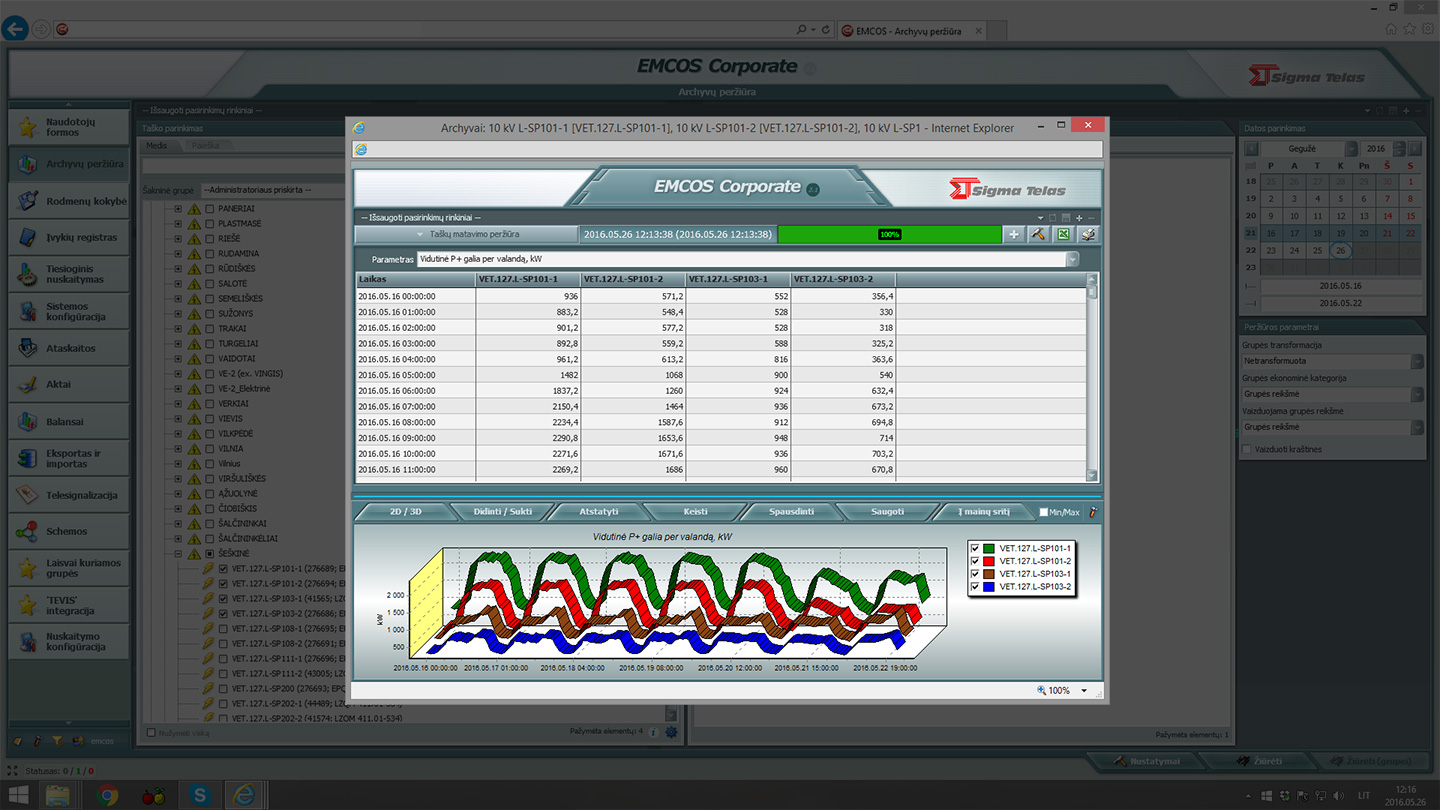Viewport: 1440px width, 810px height.
Task: Select day 26 in the calendar
Action: (x=1341, y=250)
